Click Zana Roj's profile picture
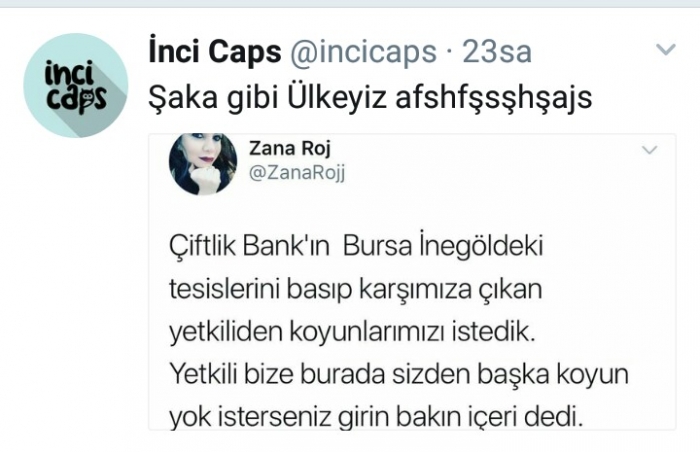 [x=203, y=163]
